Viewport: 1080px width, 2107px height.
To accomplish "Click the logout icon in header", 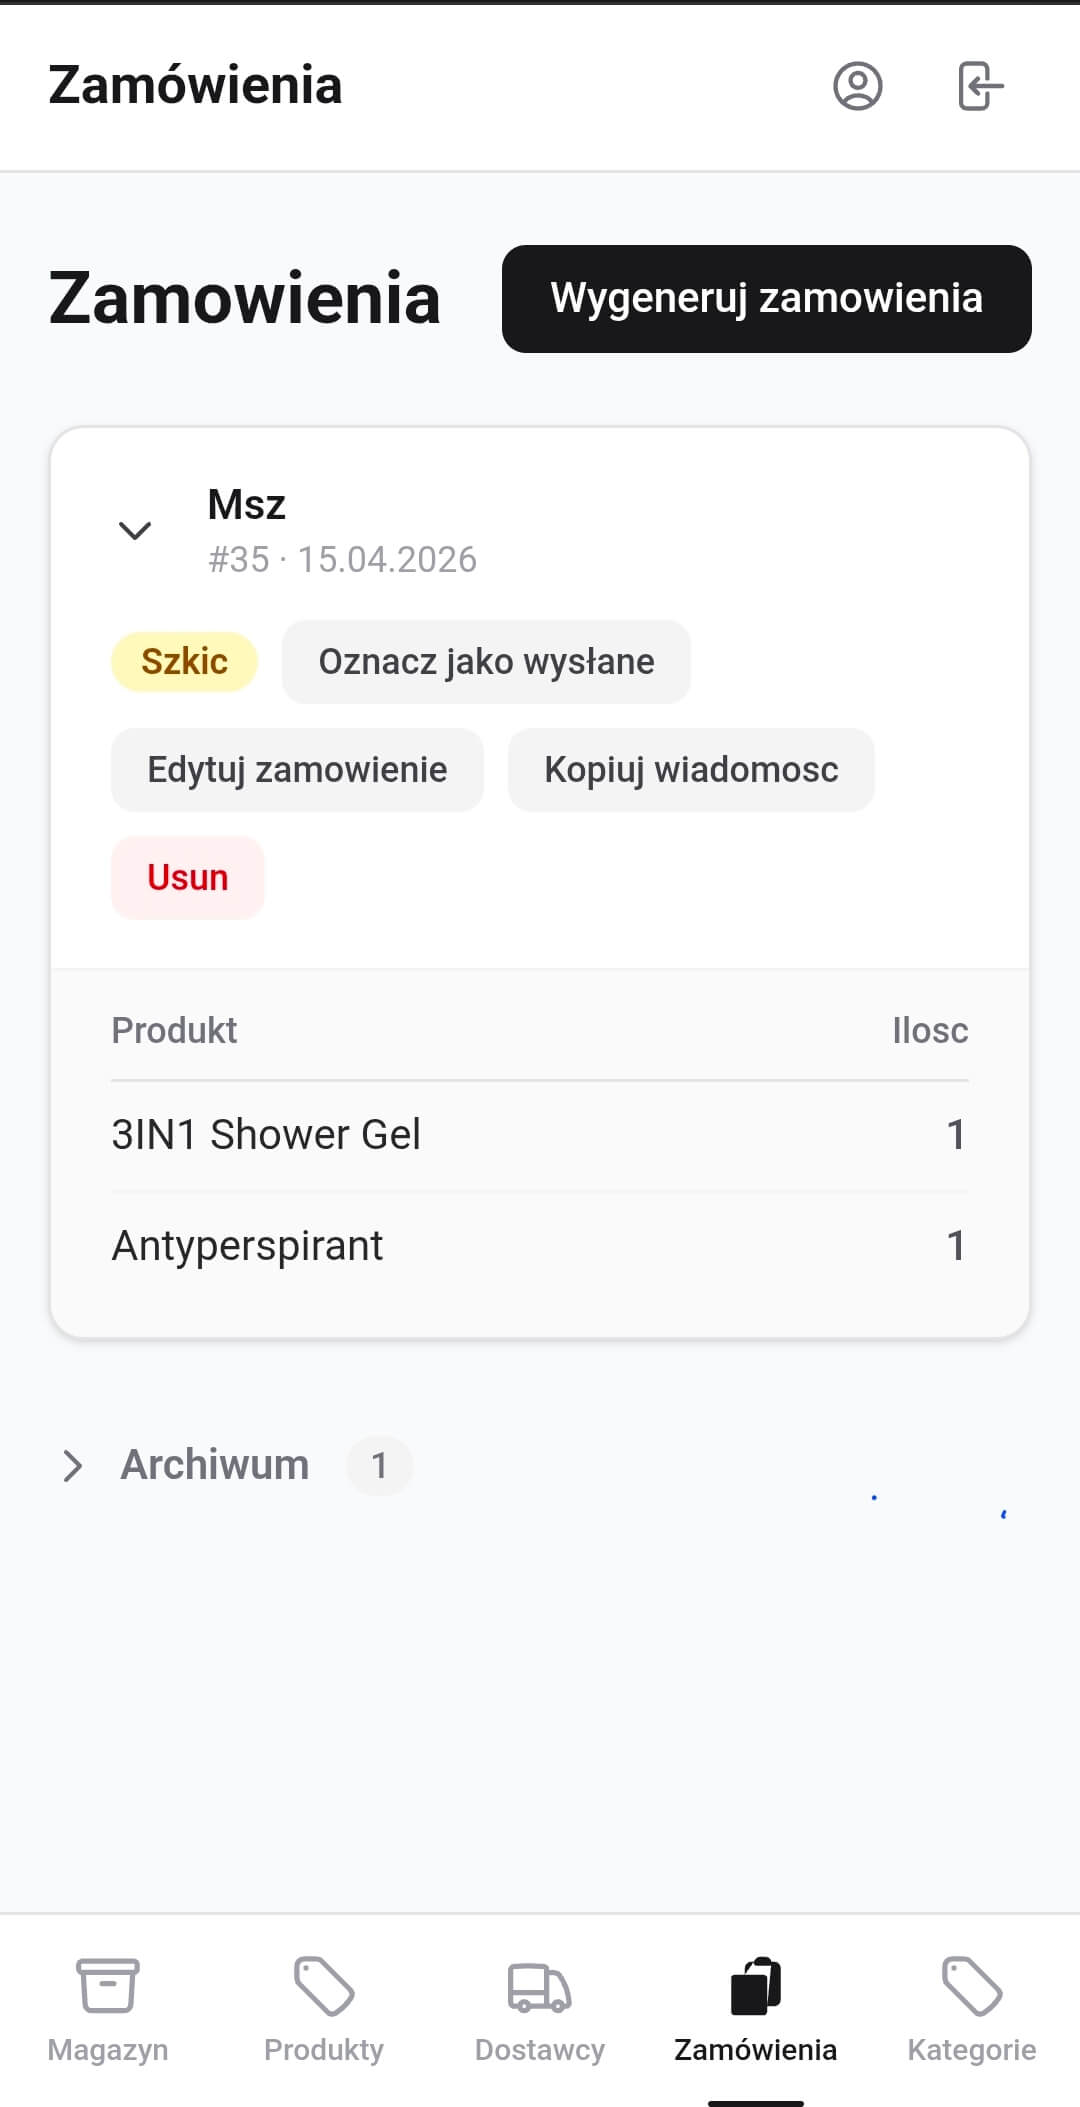I will click(980, 86).
